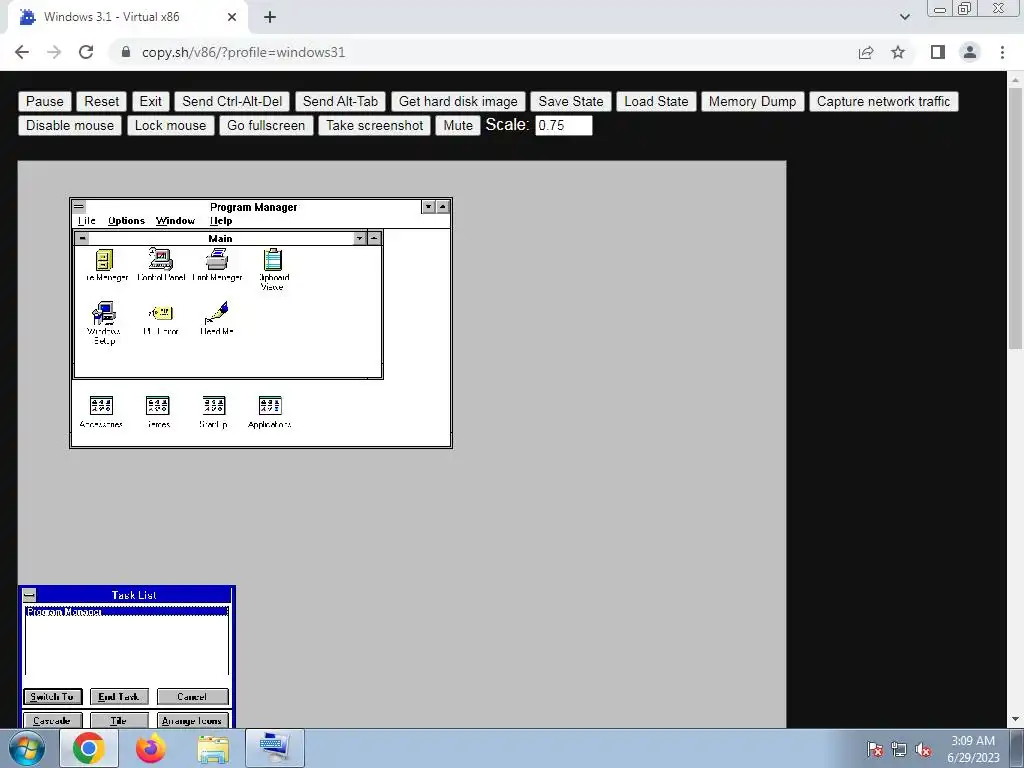Open Program Manager Help menu

click(x=221, y=221)
